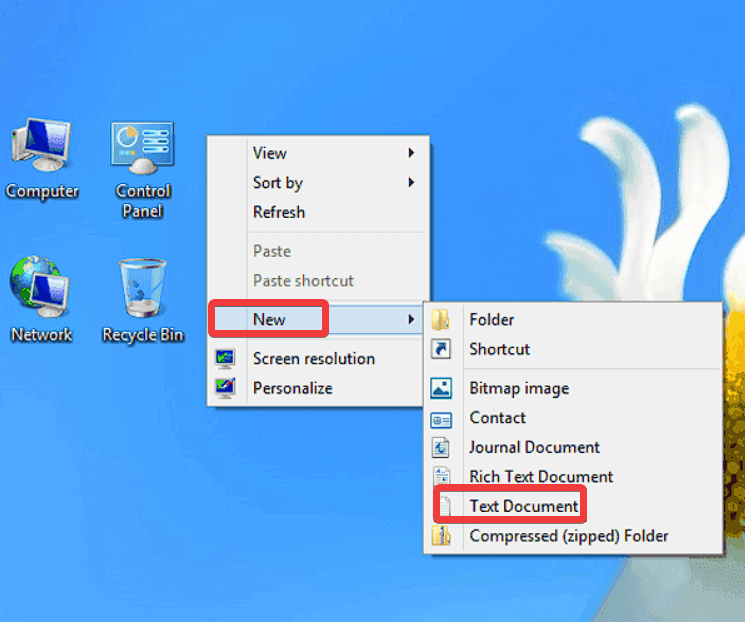
Task: Click the Folder icon in New submenu
Action: pos(441,320)
